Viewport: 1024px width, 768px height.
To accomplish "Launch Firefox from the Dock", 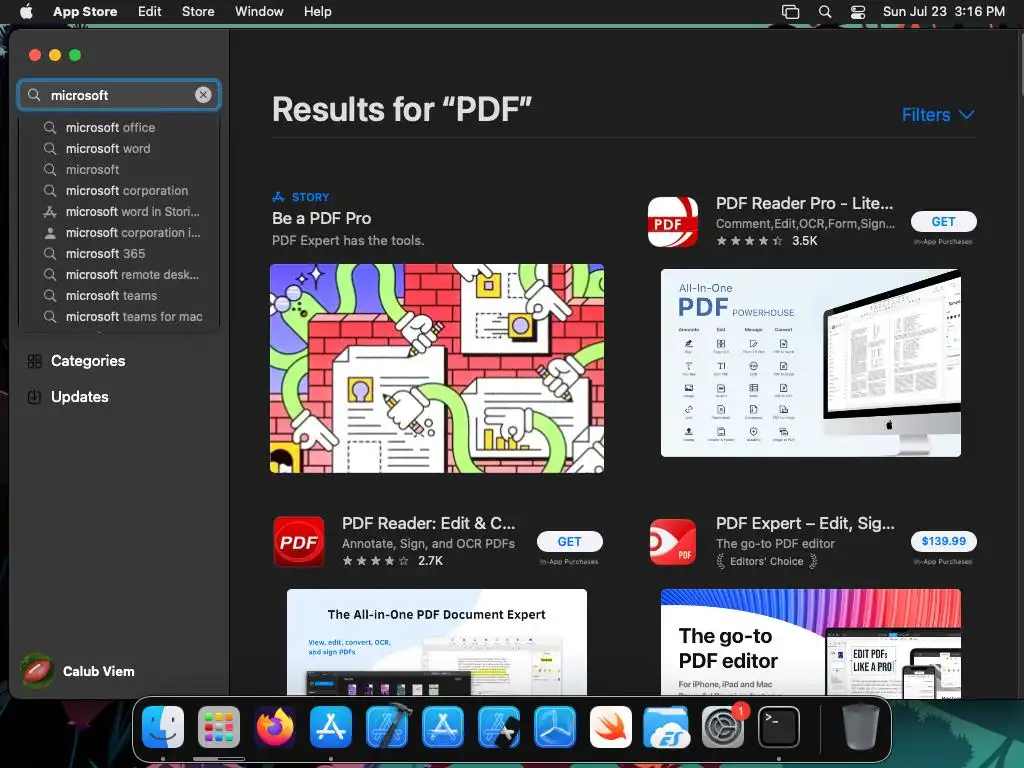I will click(275, 727).
